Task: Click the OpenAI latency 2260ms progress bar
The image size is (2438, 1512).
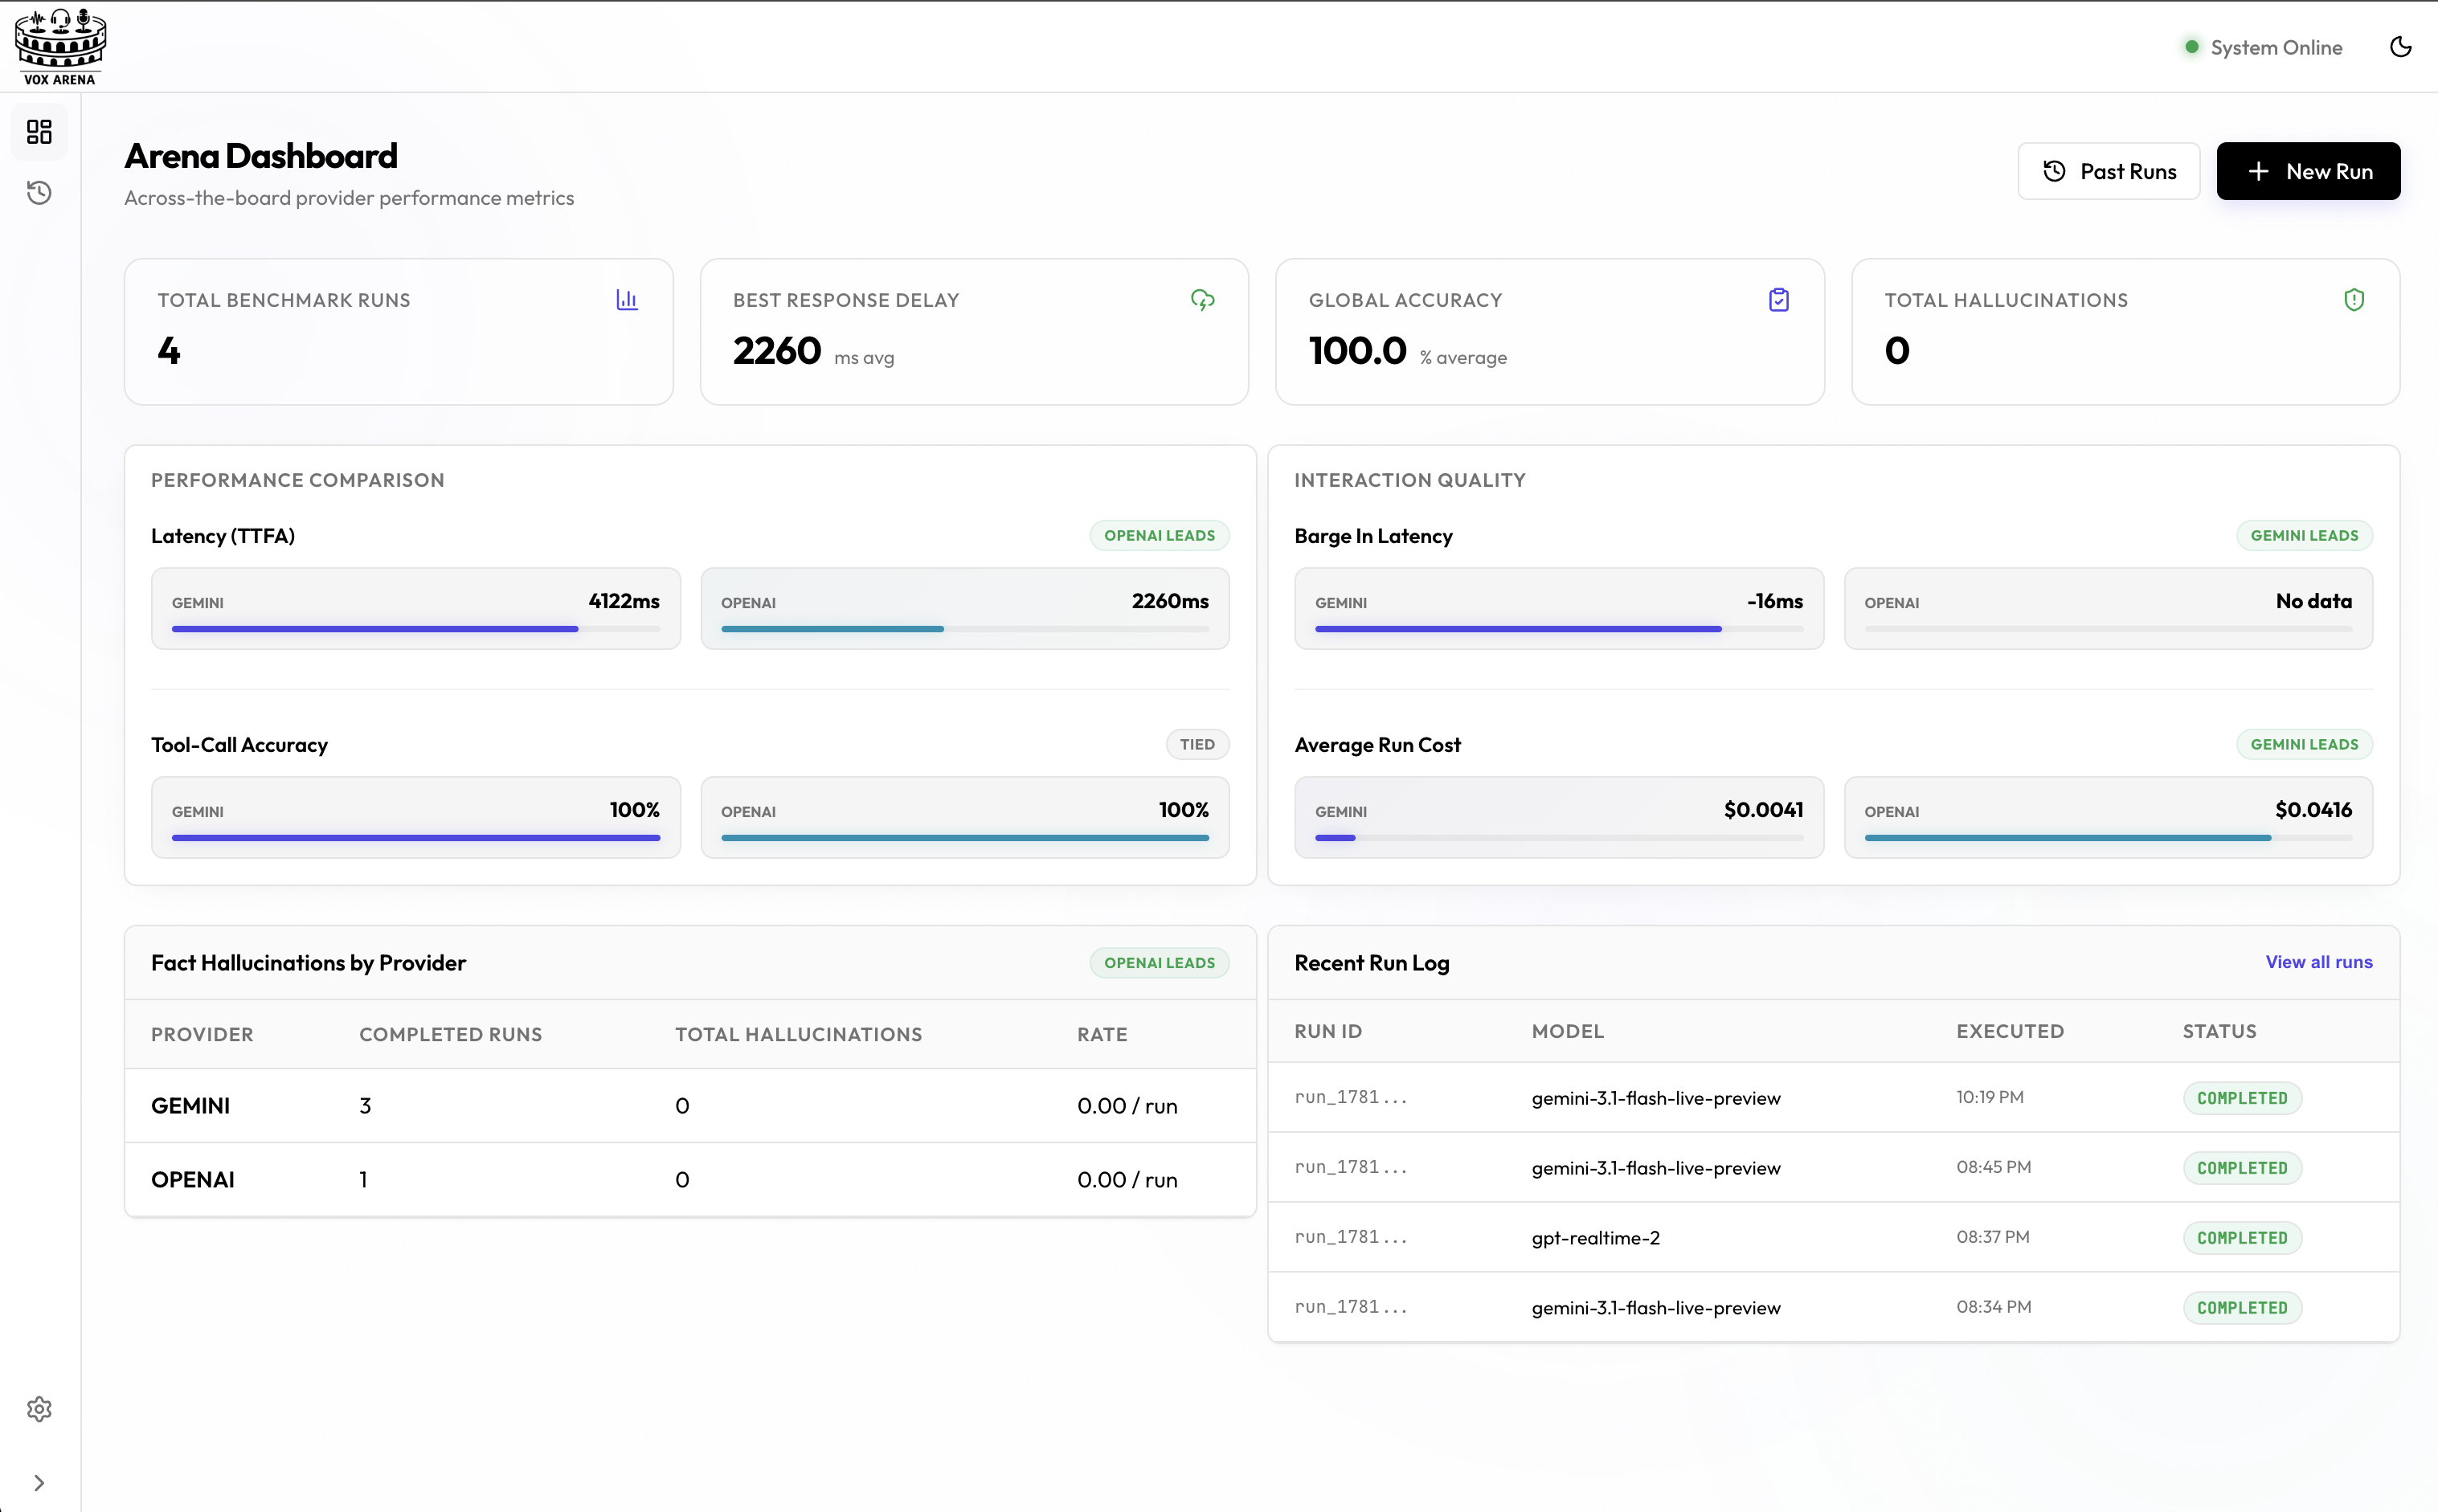Action: [x=964, y=629]
